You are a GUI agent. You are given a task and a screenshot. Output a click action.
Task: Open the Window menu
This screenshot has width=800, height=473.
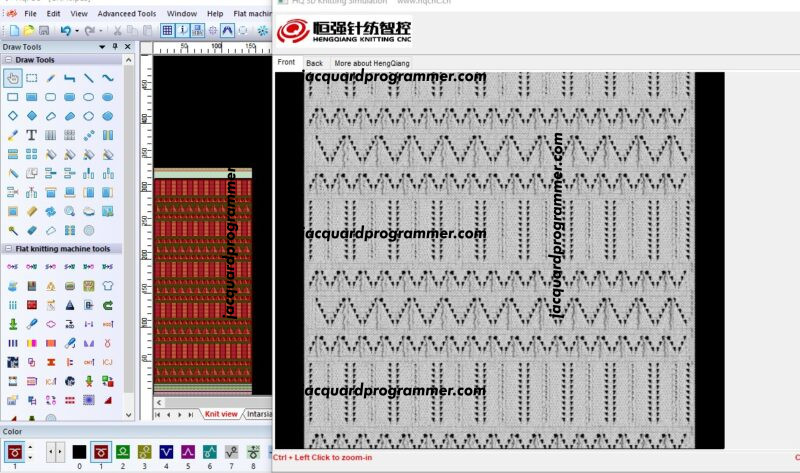pyautogui.click(x=182, y=13)
